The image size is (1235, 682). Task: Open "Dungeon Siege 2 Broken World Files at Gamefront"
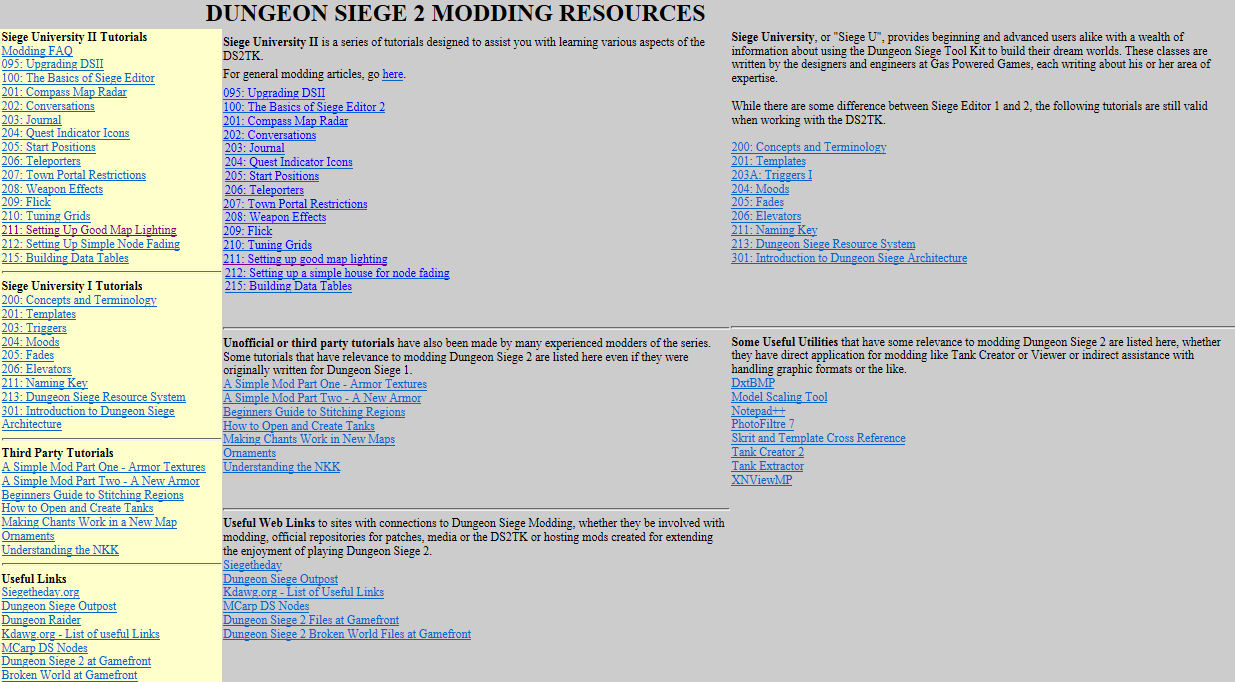click(347, 634)
